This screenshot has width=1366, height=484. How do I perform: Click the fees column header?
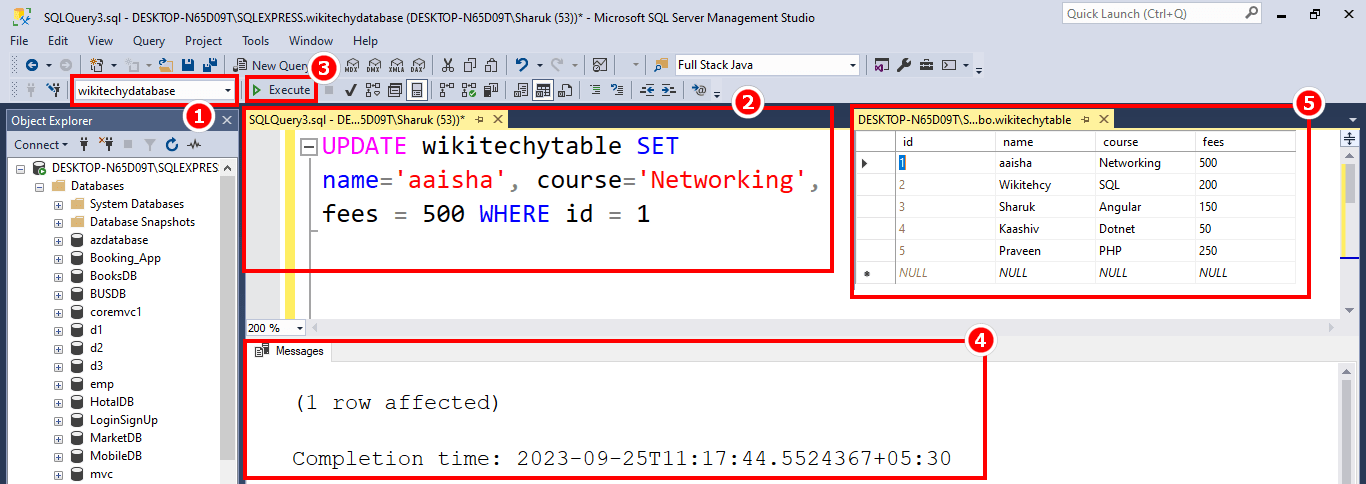(1244, 142)
